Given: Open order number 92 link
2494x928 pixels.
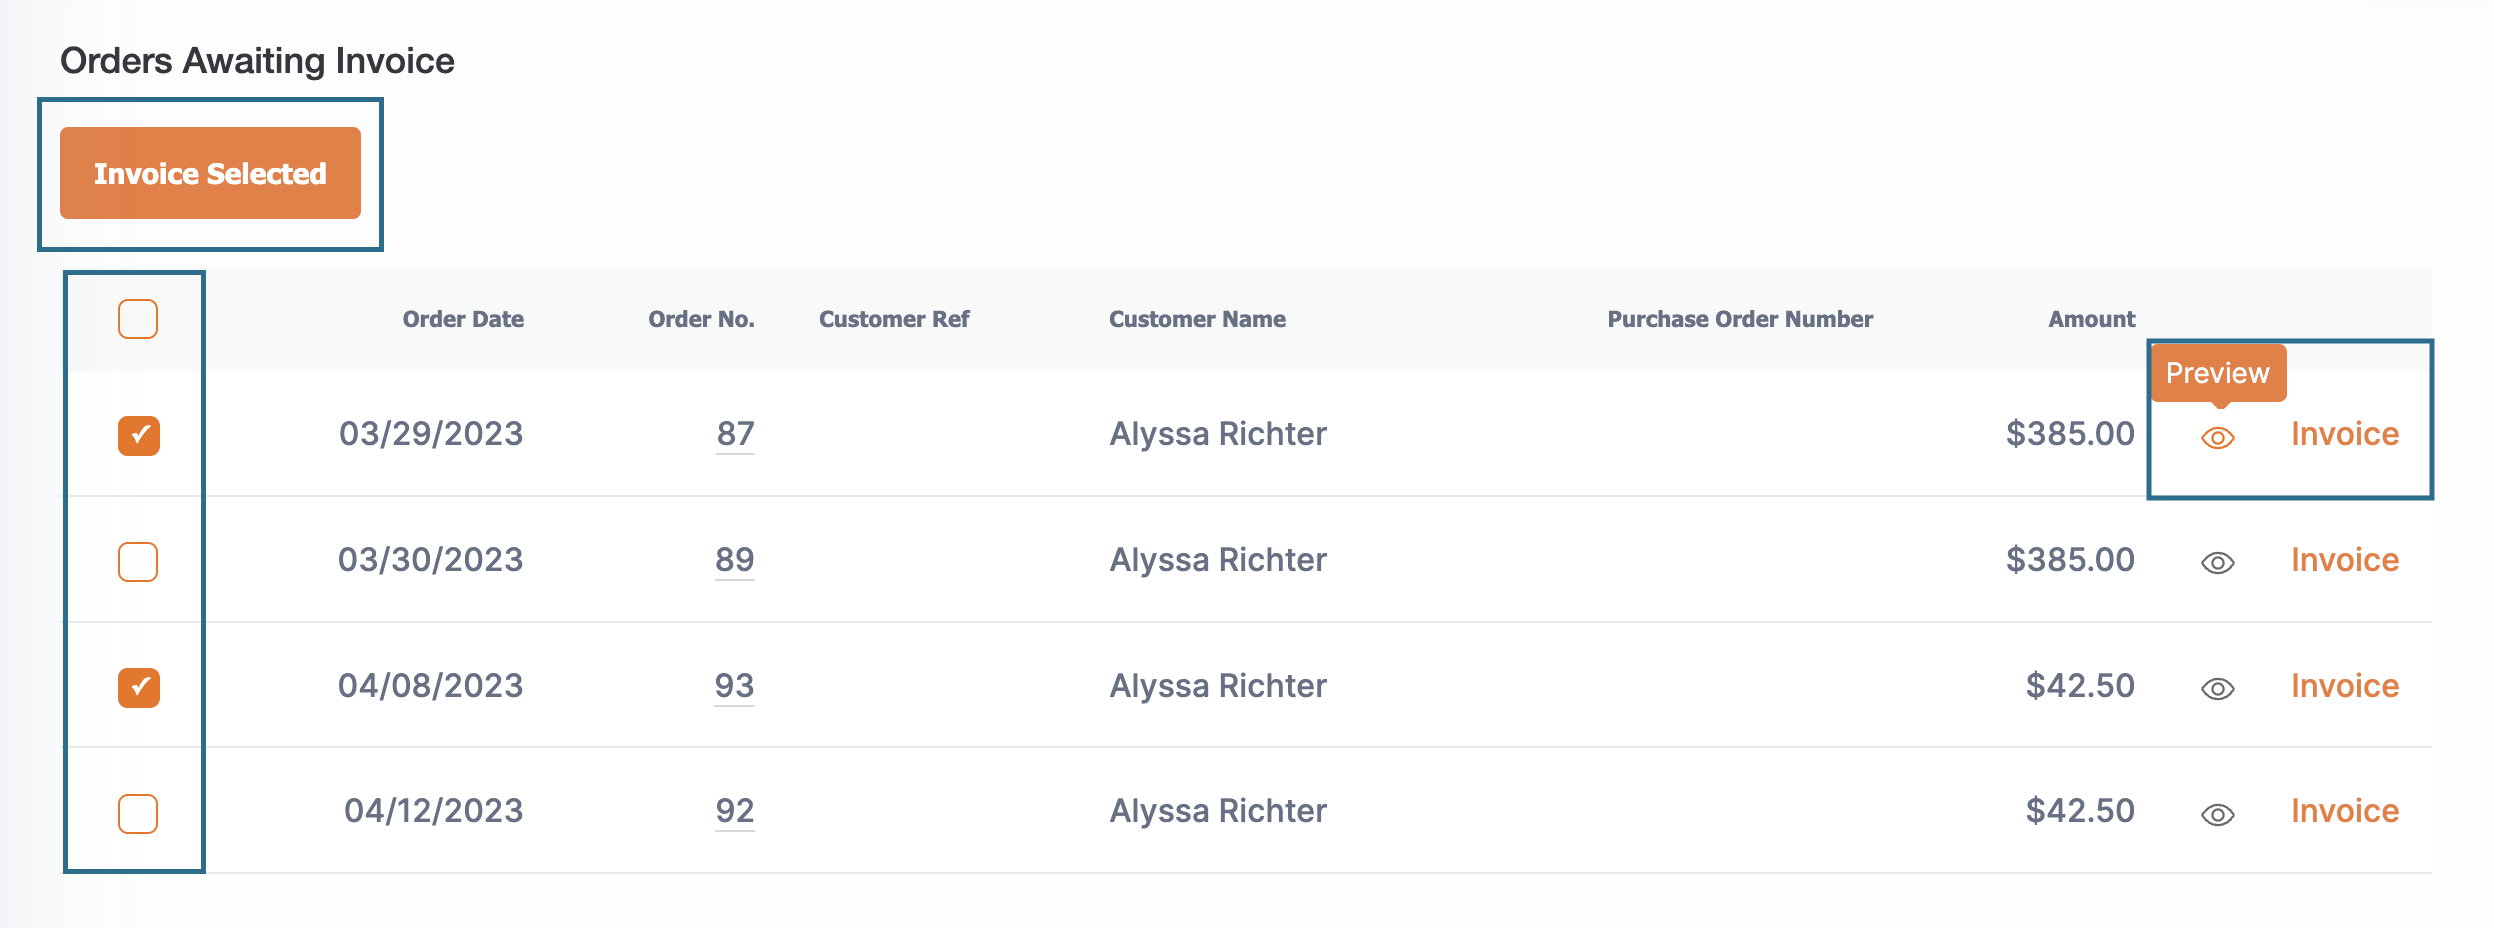Looking at the screenshot, I should [735, 811].
